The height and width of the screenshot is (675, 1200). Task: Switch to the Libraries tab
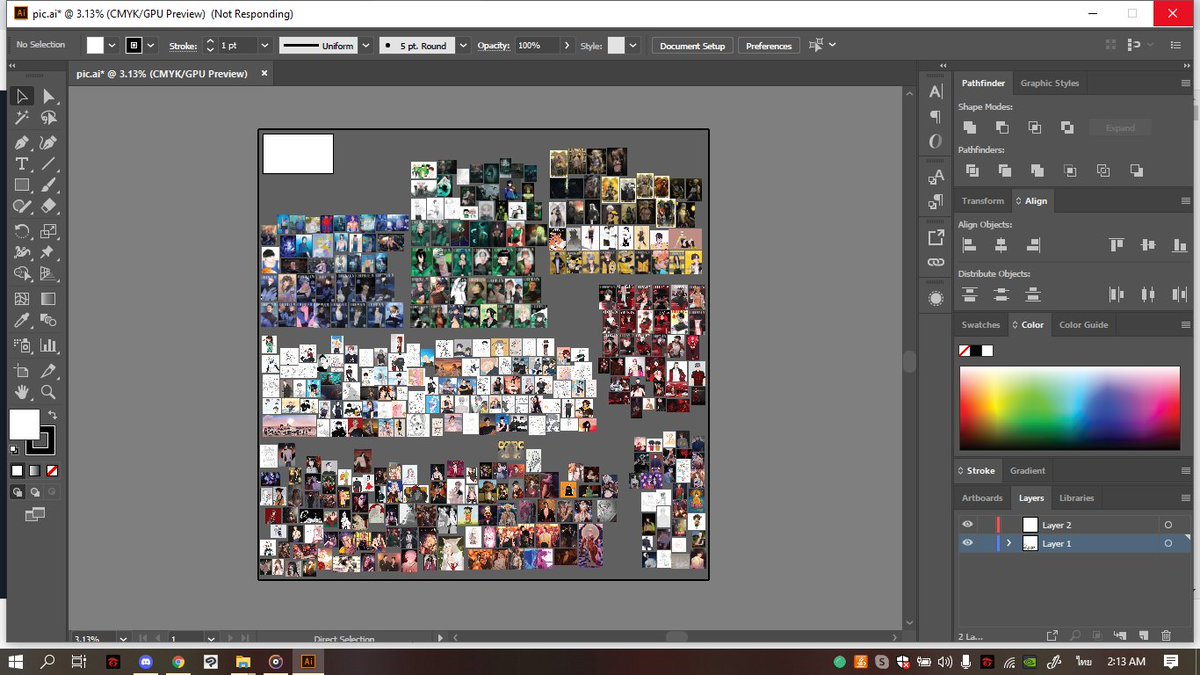(1076, 498)
